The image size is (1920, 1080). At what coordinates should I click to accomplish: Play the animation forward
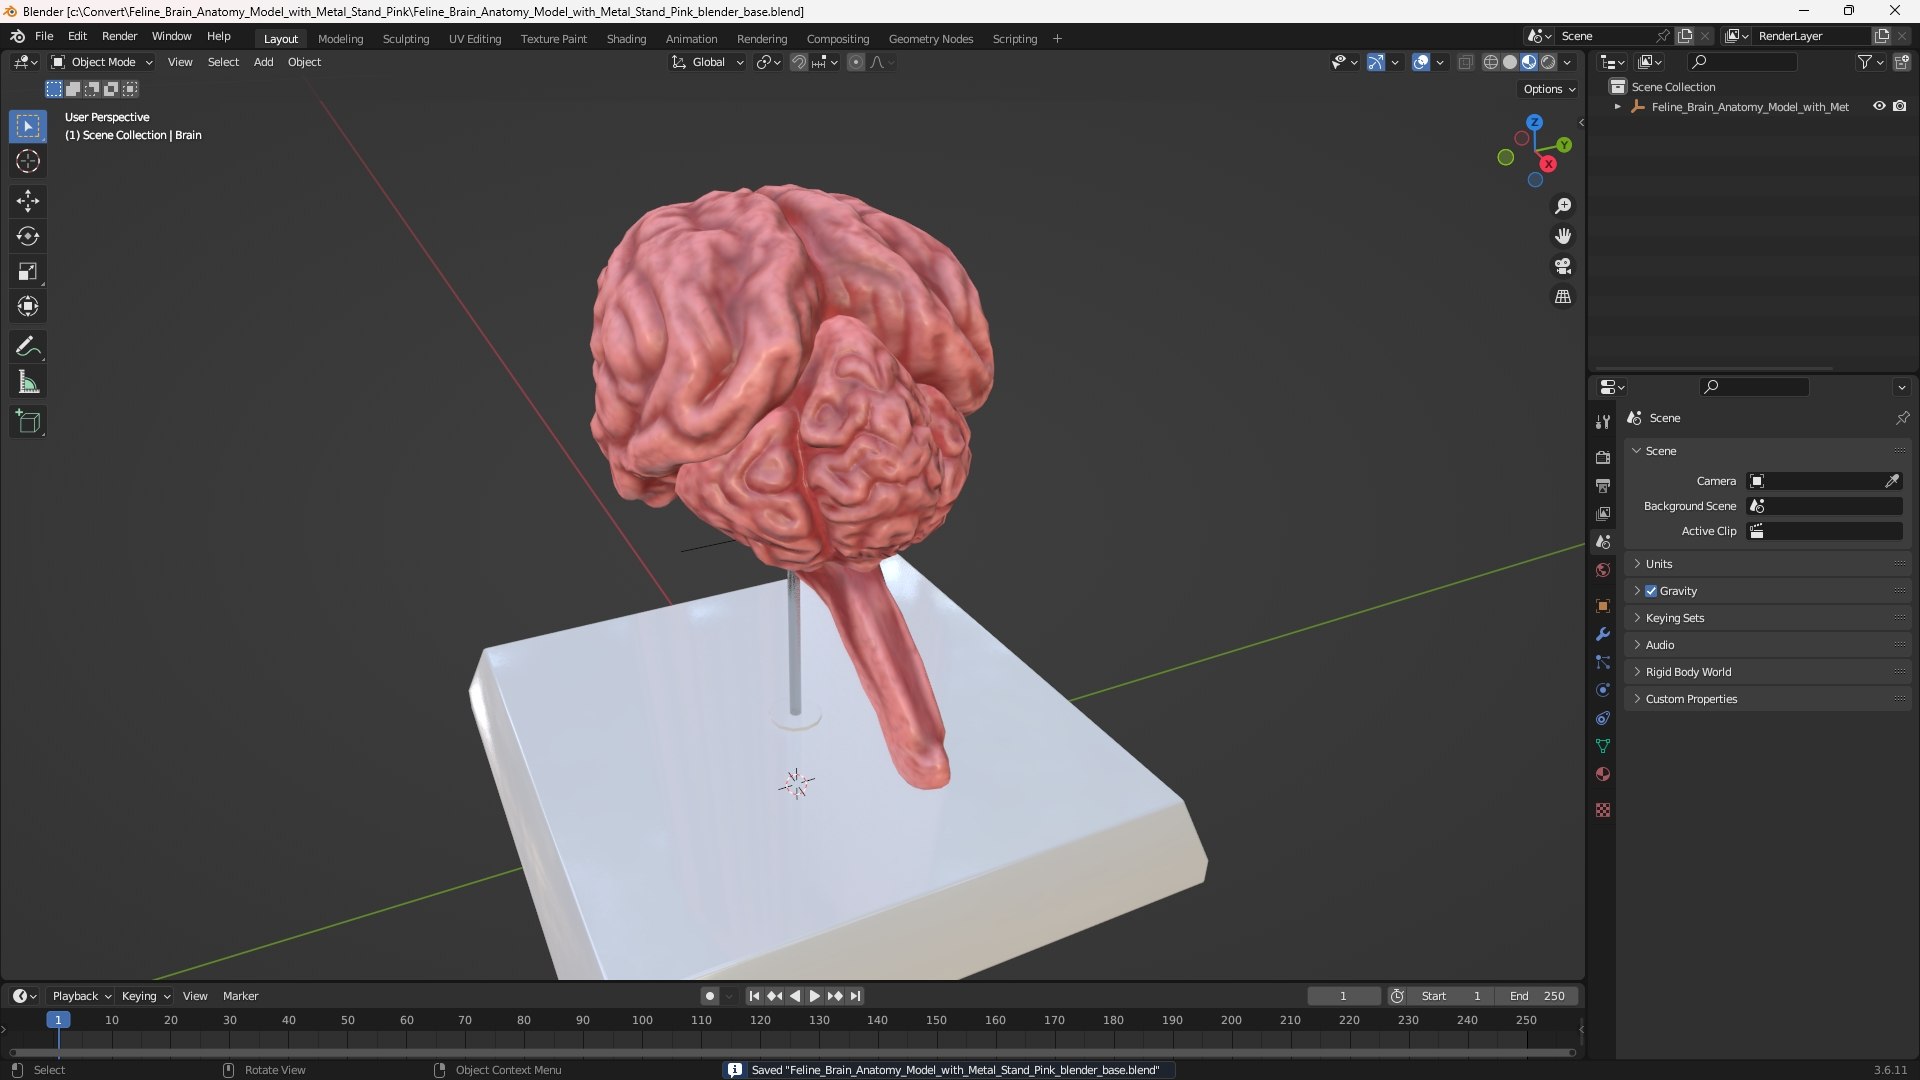(815, 996)
